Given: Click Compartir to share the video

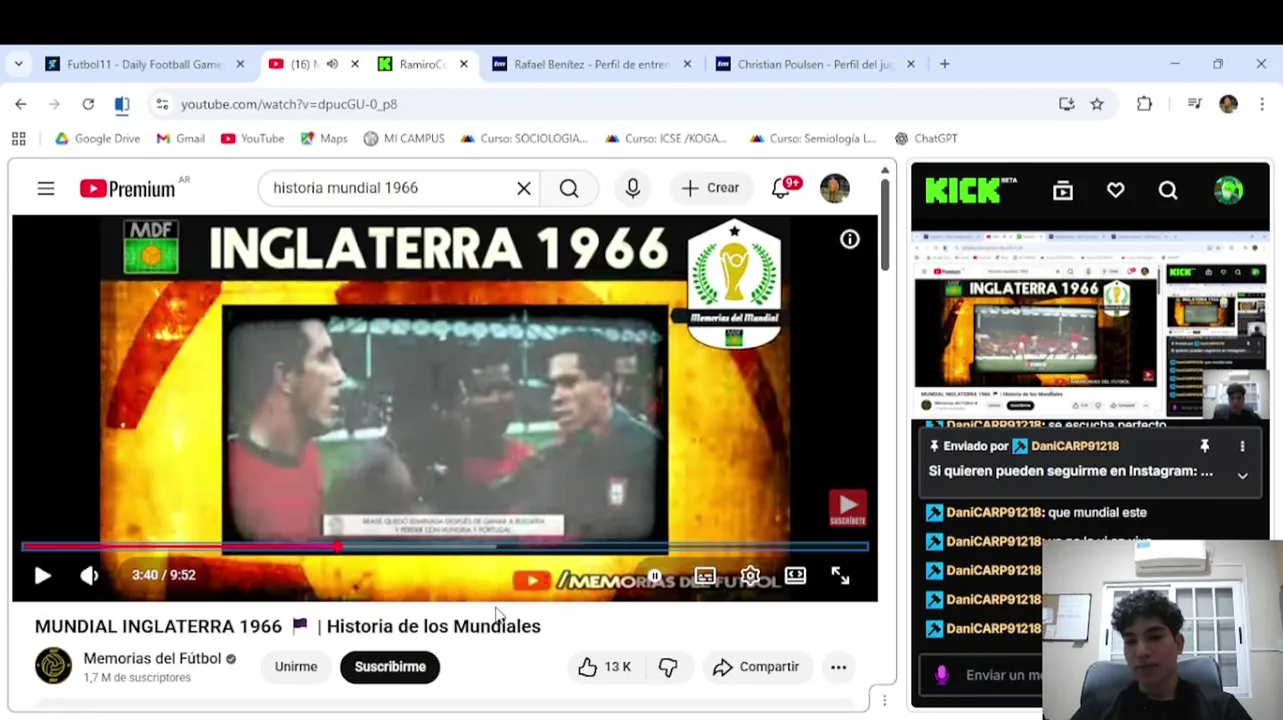Looking at the screenshot, I should pos(756,667).
